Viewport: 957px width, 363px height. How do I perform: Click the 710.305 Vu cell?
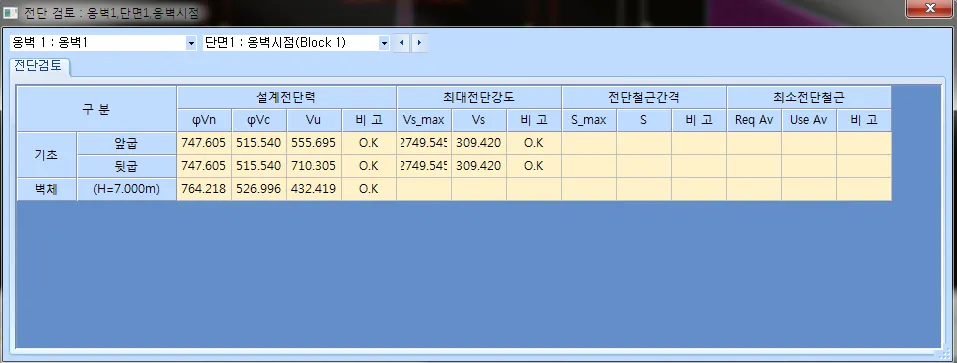[314, 166]
